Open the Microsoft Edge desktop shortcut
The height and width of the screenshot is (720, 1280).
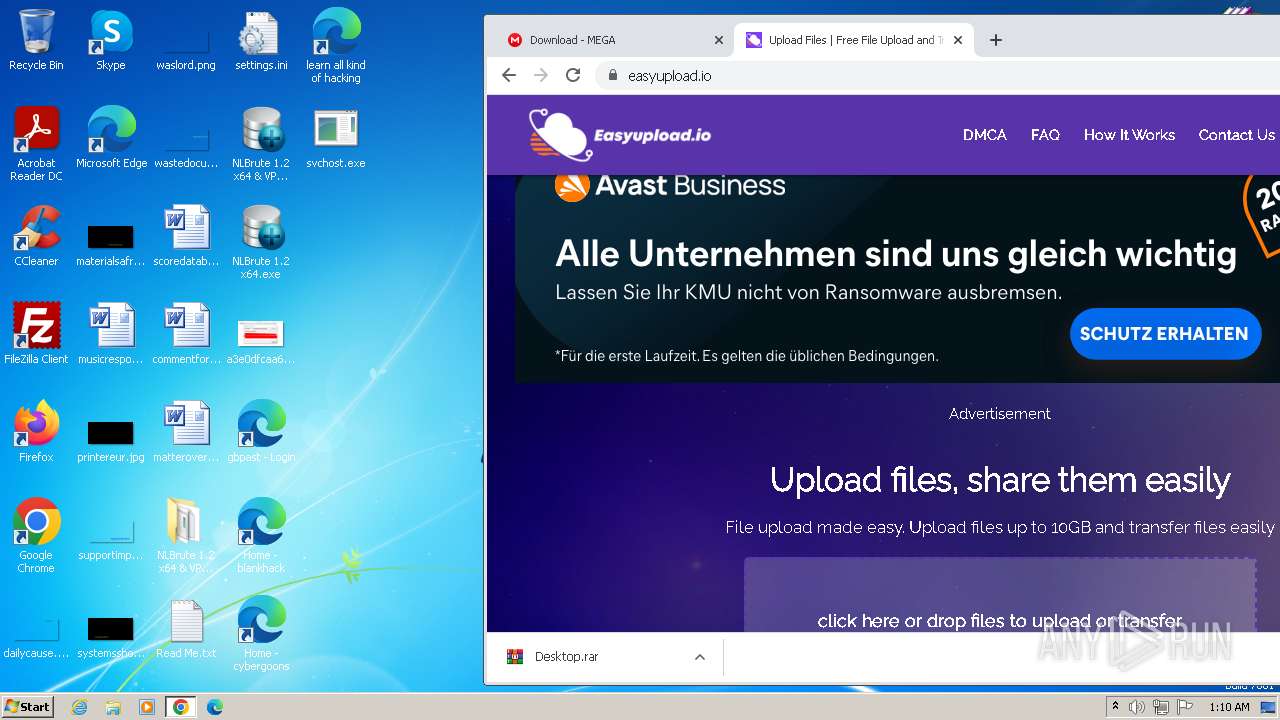[111, 138]
